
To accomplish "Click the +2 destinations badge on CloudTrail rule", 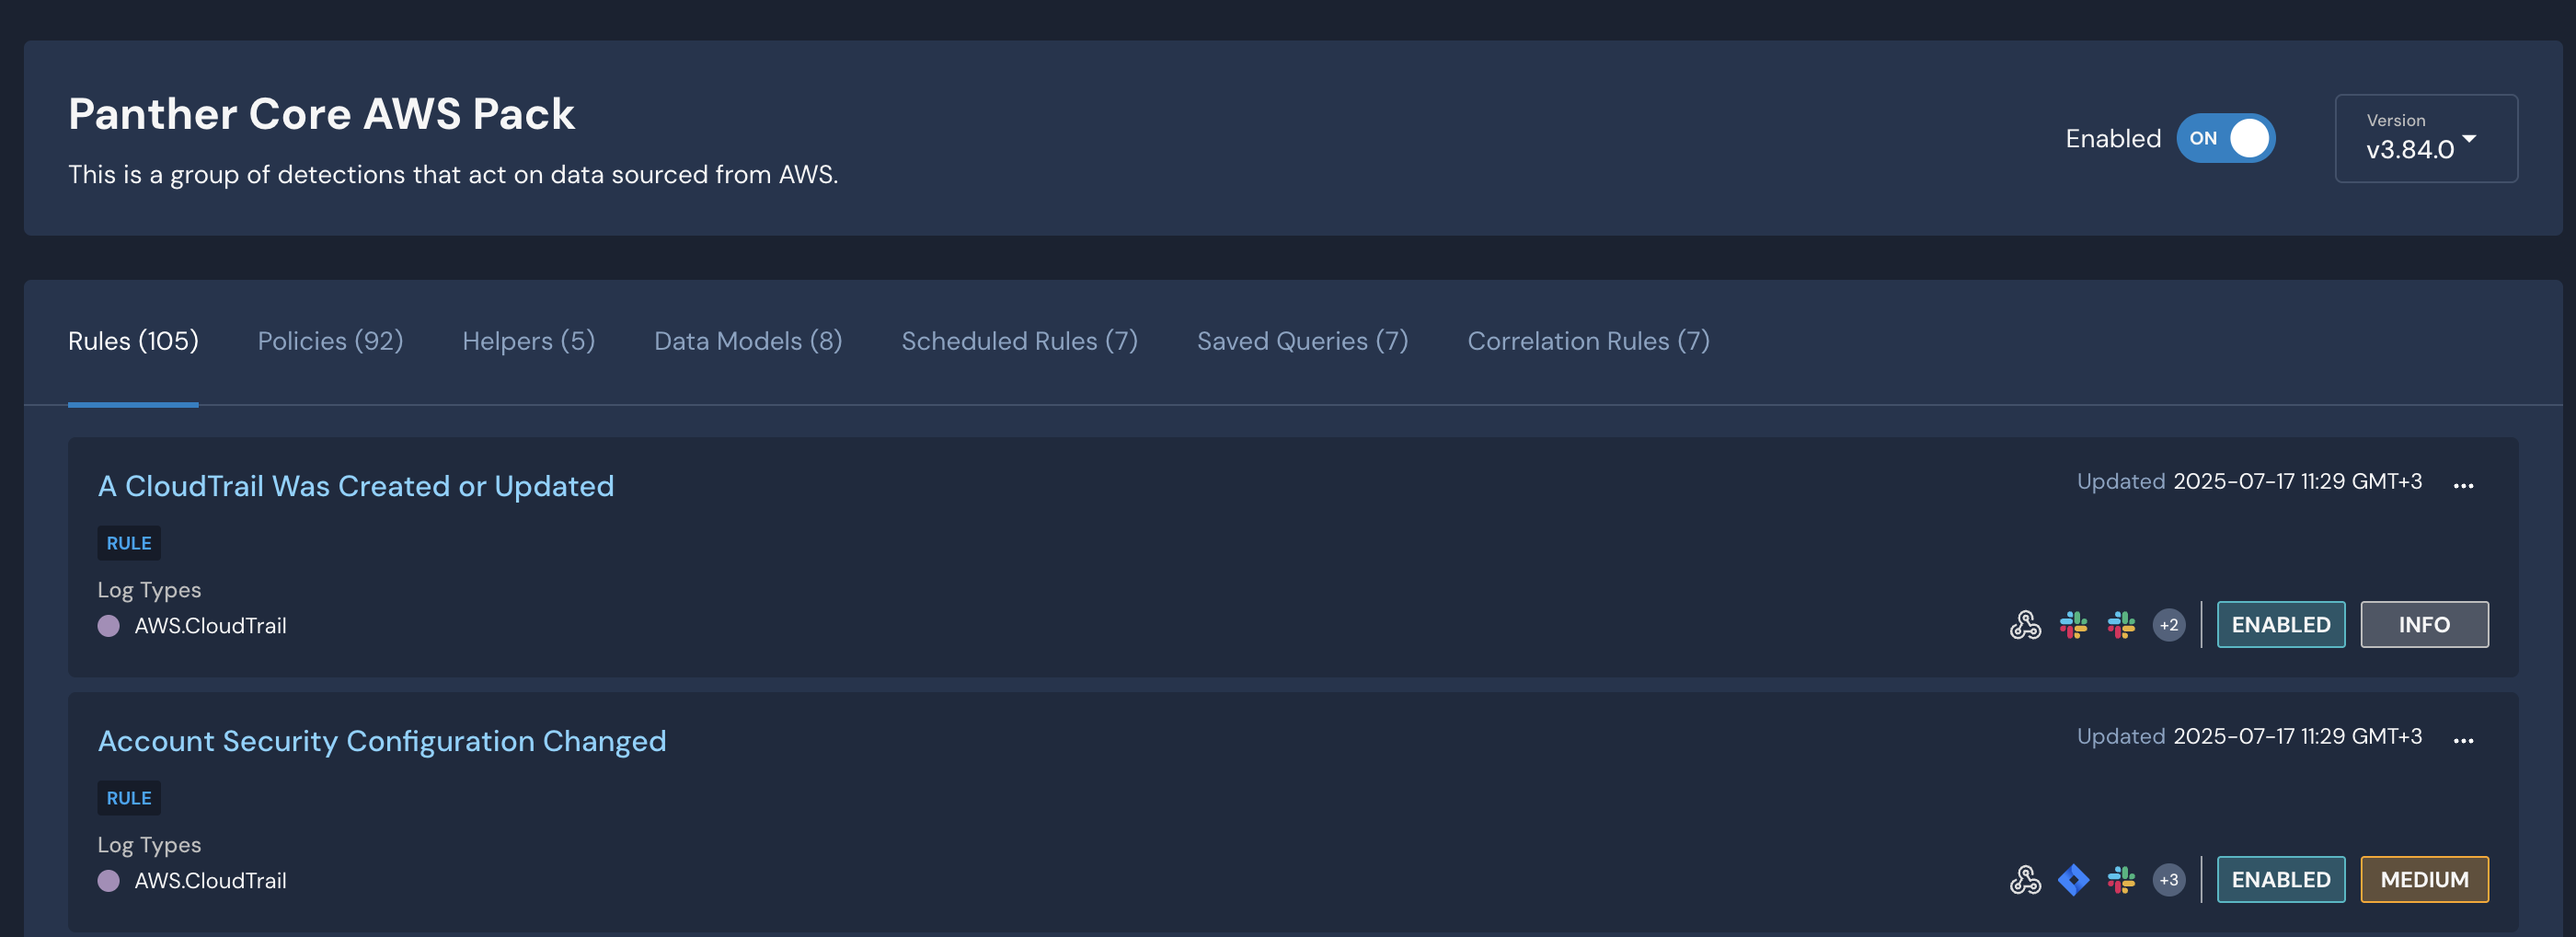I will coord(2169,625).
